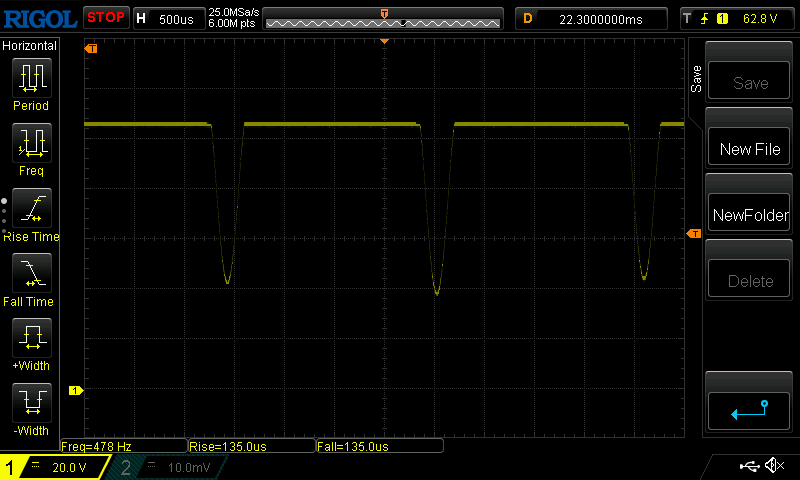Screen dimensions: 800x480
Task: Select the channel 2 tab at 10.0mV
Action: 167,467
